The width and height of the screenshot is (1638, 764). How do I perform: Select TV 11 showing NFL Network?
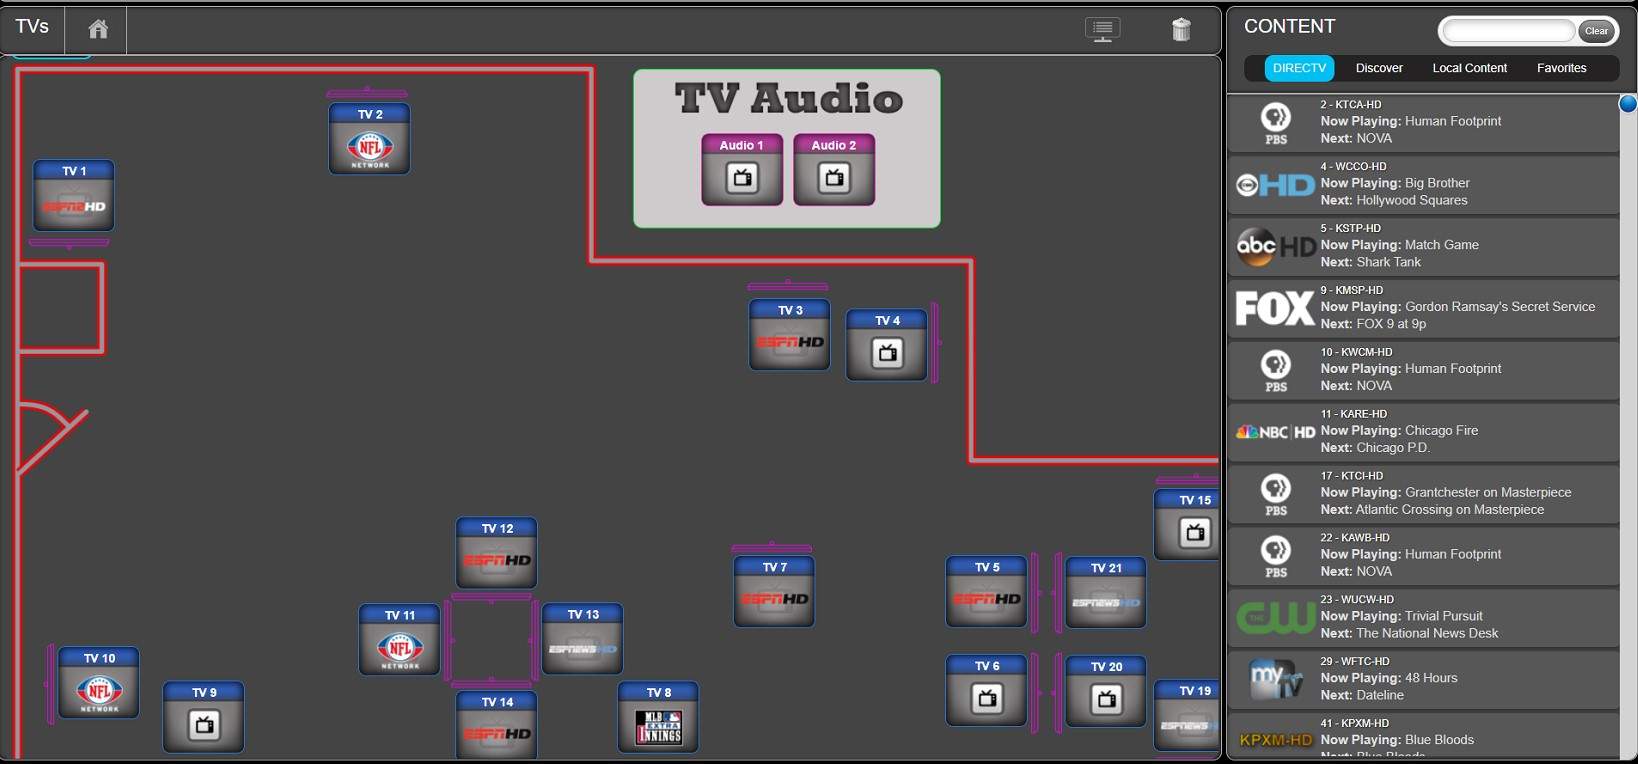(399, 640)
